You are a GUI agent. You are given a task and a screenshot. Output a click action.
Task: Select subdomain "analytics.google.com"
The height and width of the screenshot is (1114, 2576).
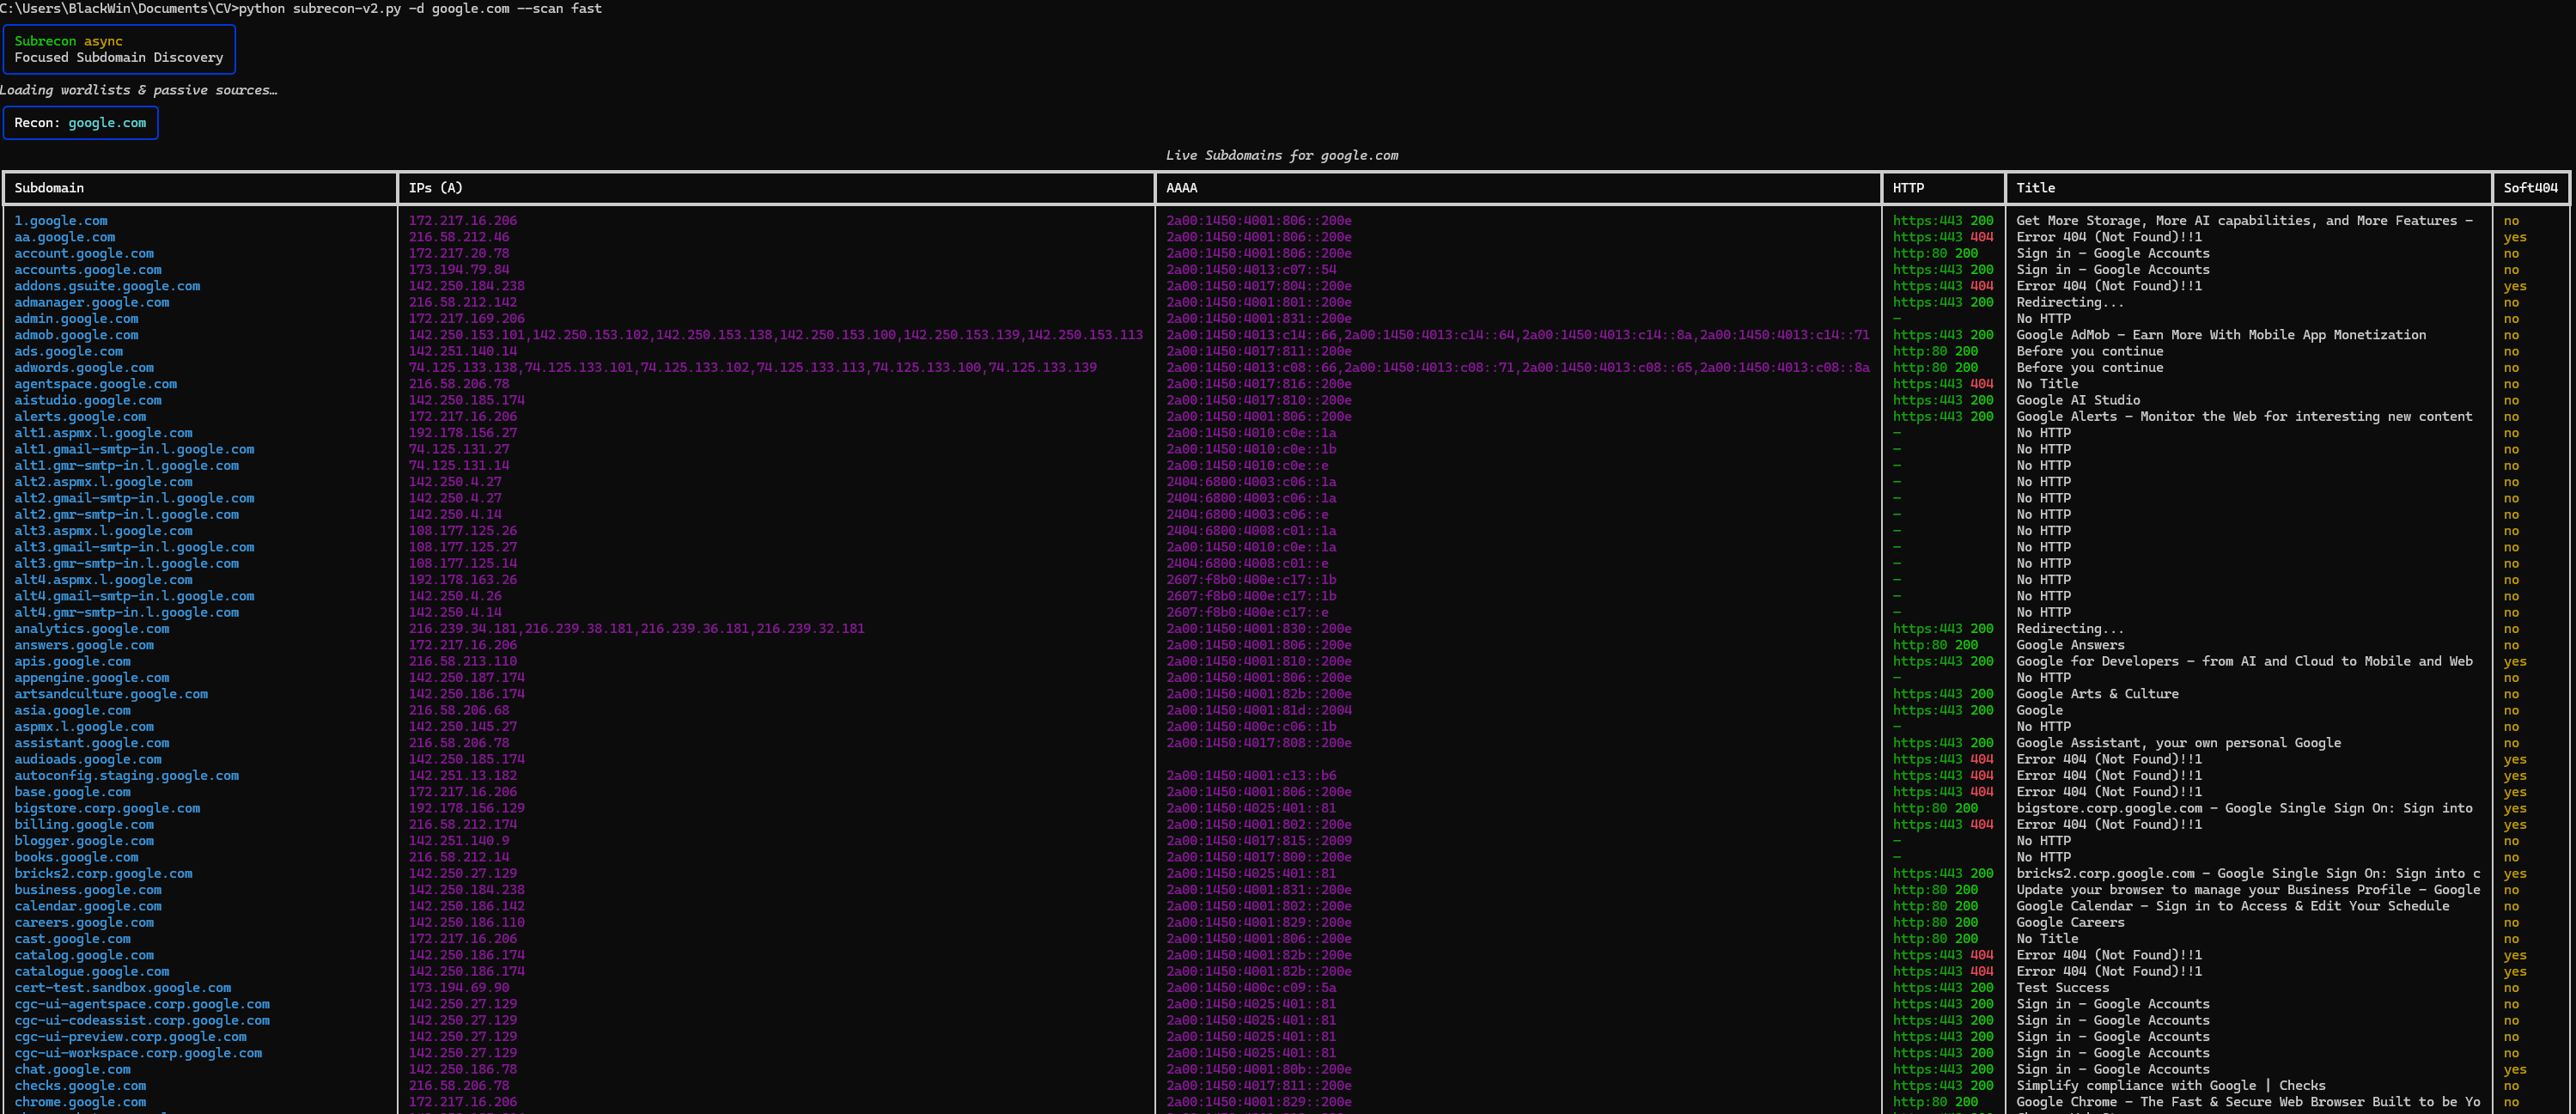click(92, 629)
